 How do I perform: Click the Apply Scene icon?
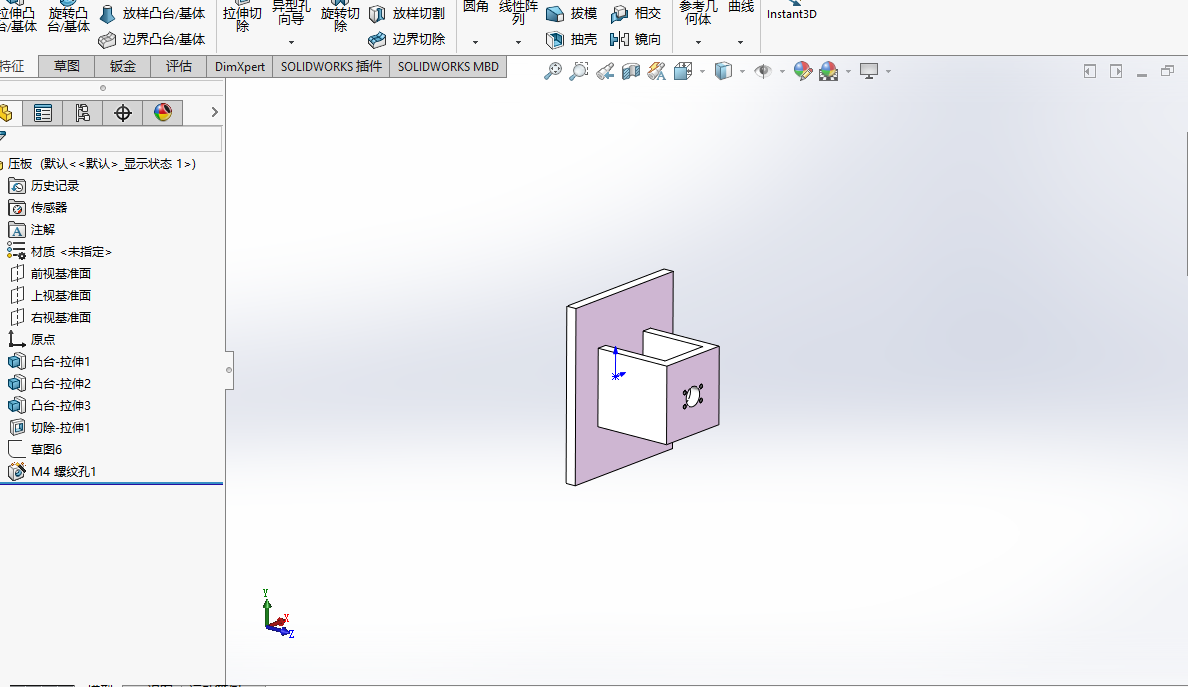[828, 71]
